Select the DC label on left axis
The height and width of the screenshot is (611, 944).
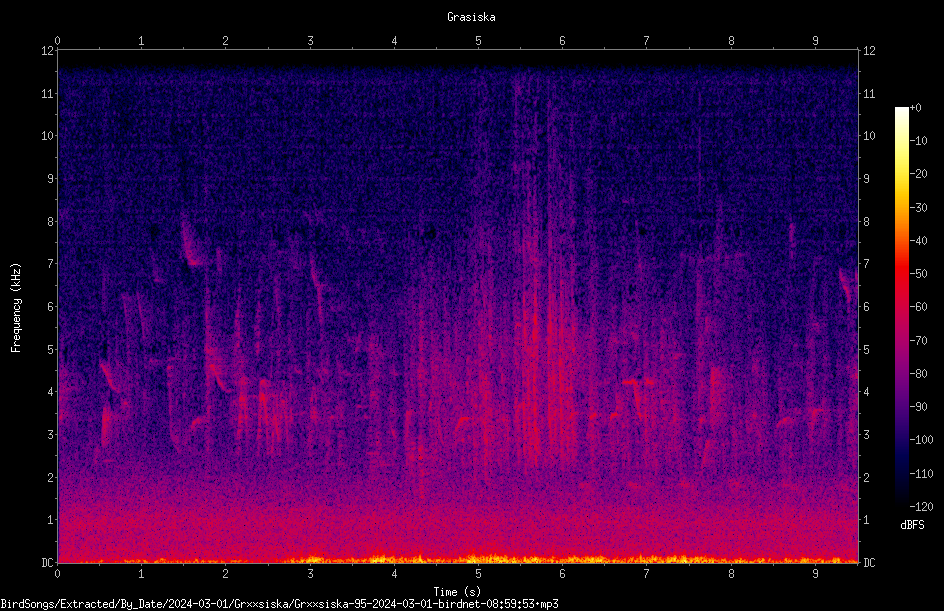47,562
